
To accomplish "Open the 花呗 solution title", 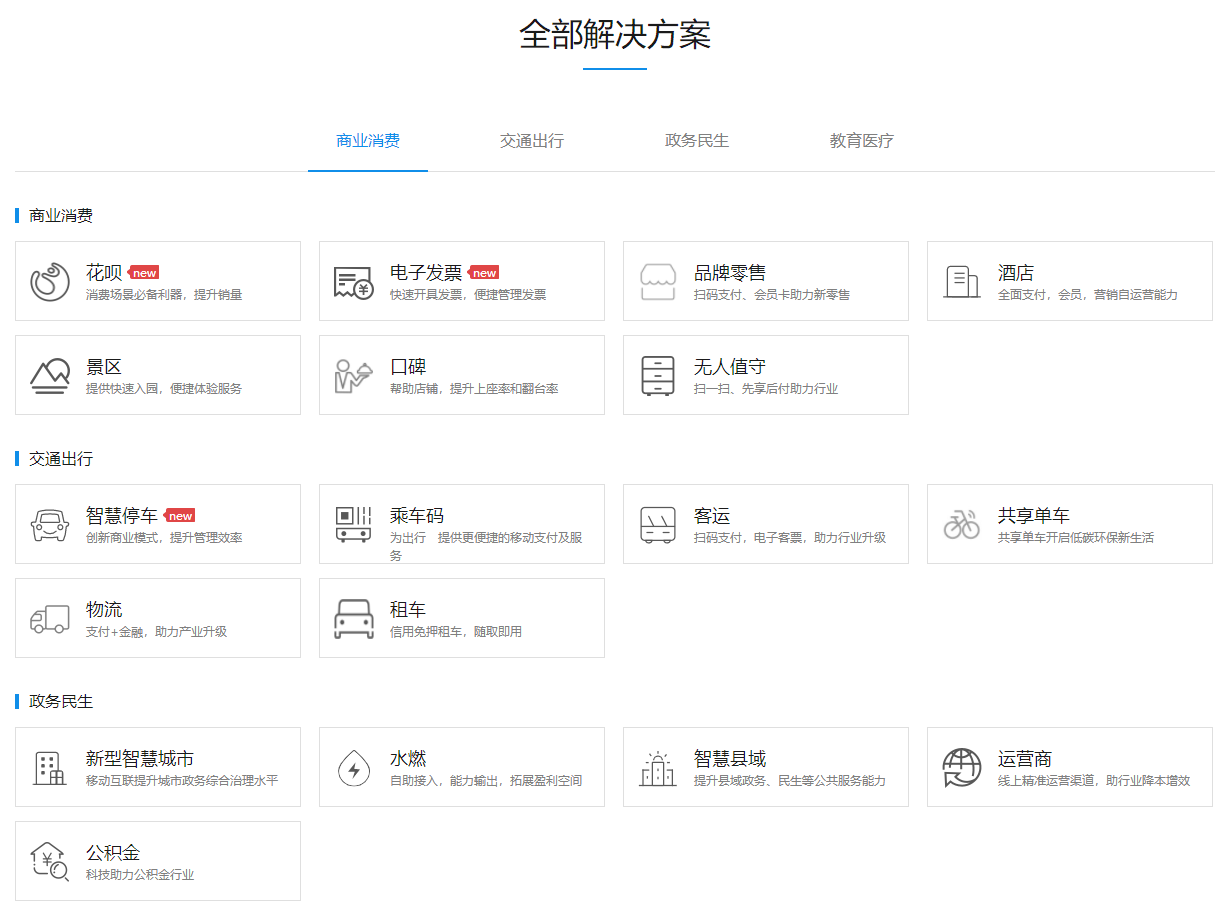I will pyautogui.click(x=104, y=273).
